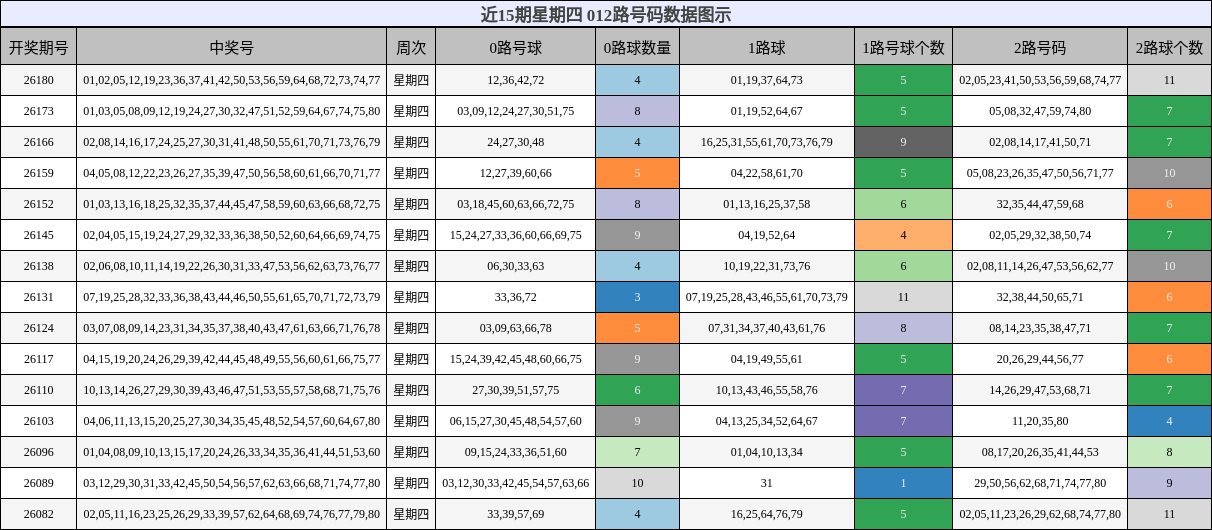Click the 0路球数量 column header
1212x530 pixels.
(x=637, y=47)
